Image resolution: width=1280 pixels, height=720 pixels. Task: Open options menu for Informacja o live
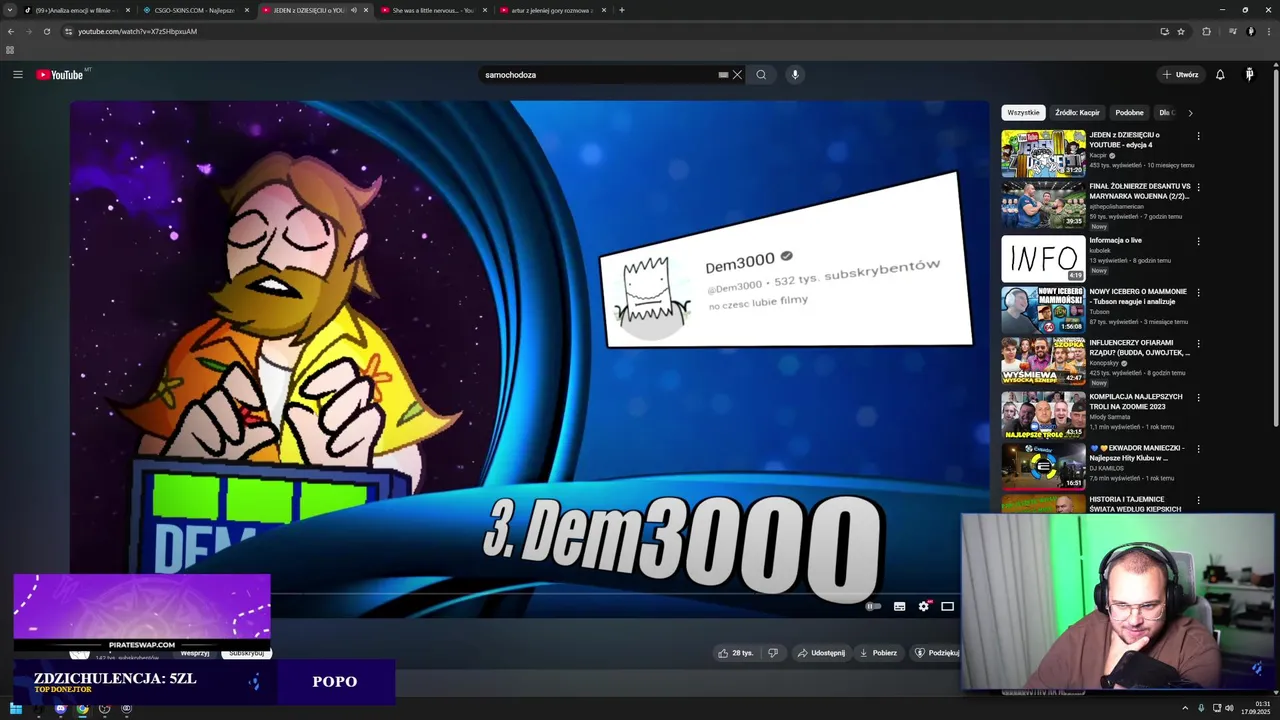(x=1198, y=241)
